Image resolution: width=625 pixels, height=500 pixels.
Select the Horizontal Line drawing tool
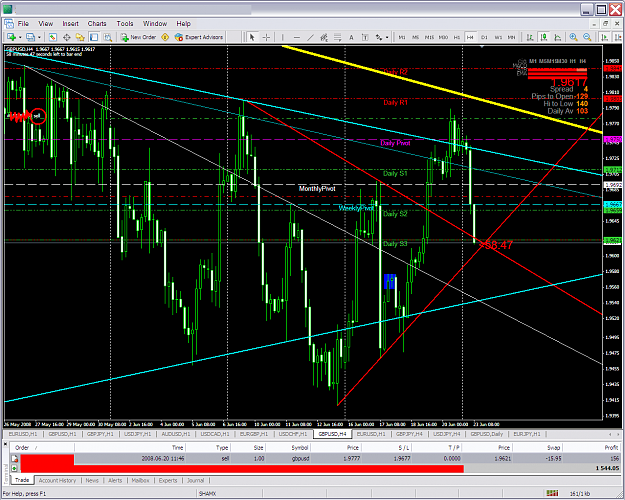click(x=297, y=37)
